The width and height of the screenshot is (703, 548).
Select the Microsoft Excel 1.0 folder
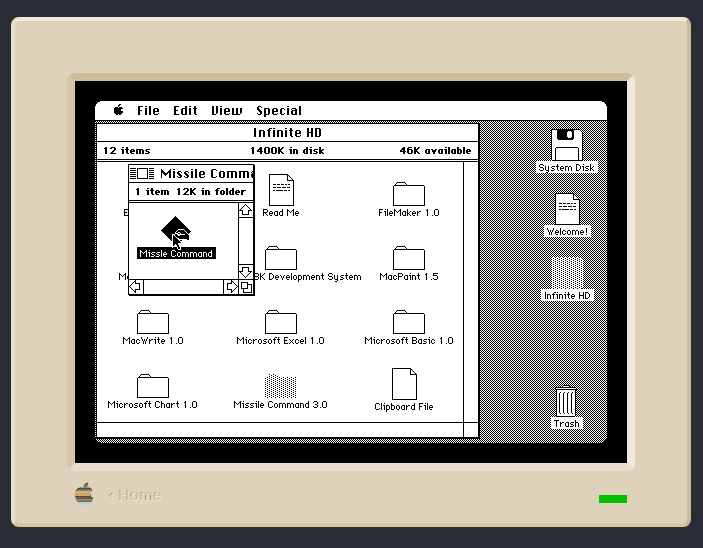[281, 322]
